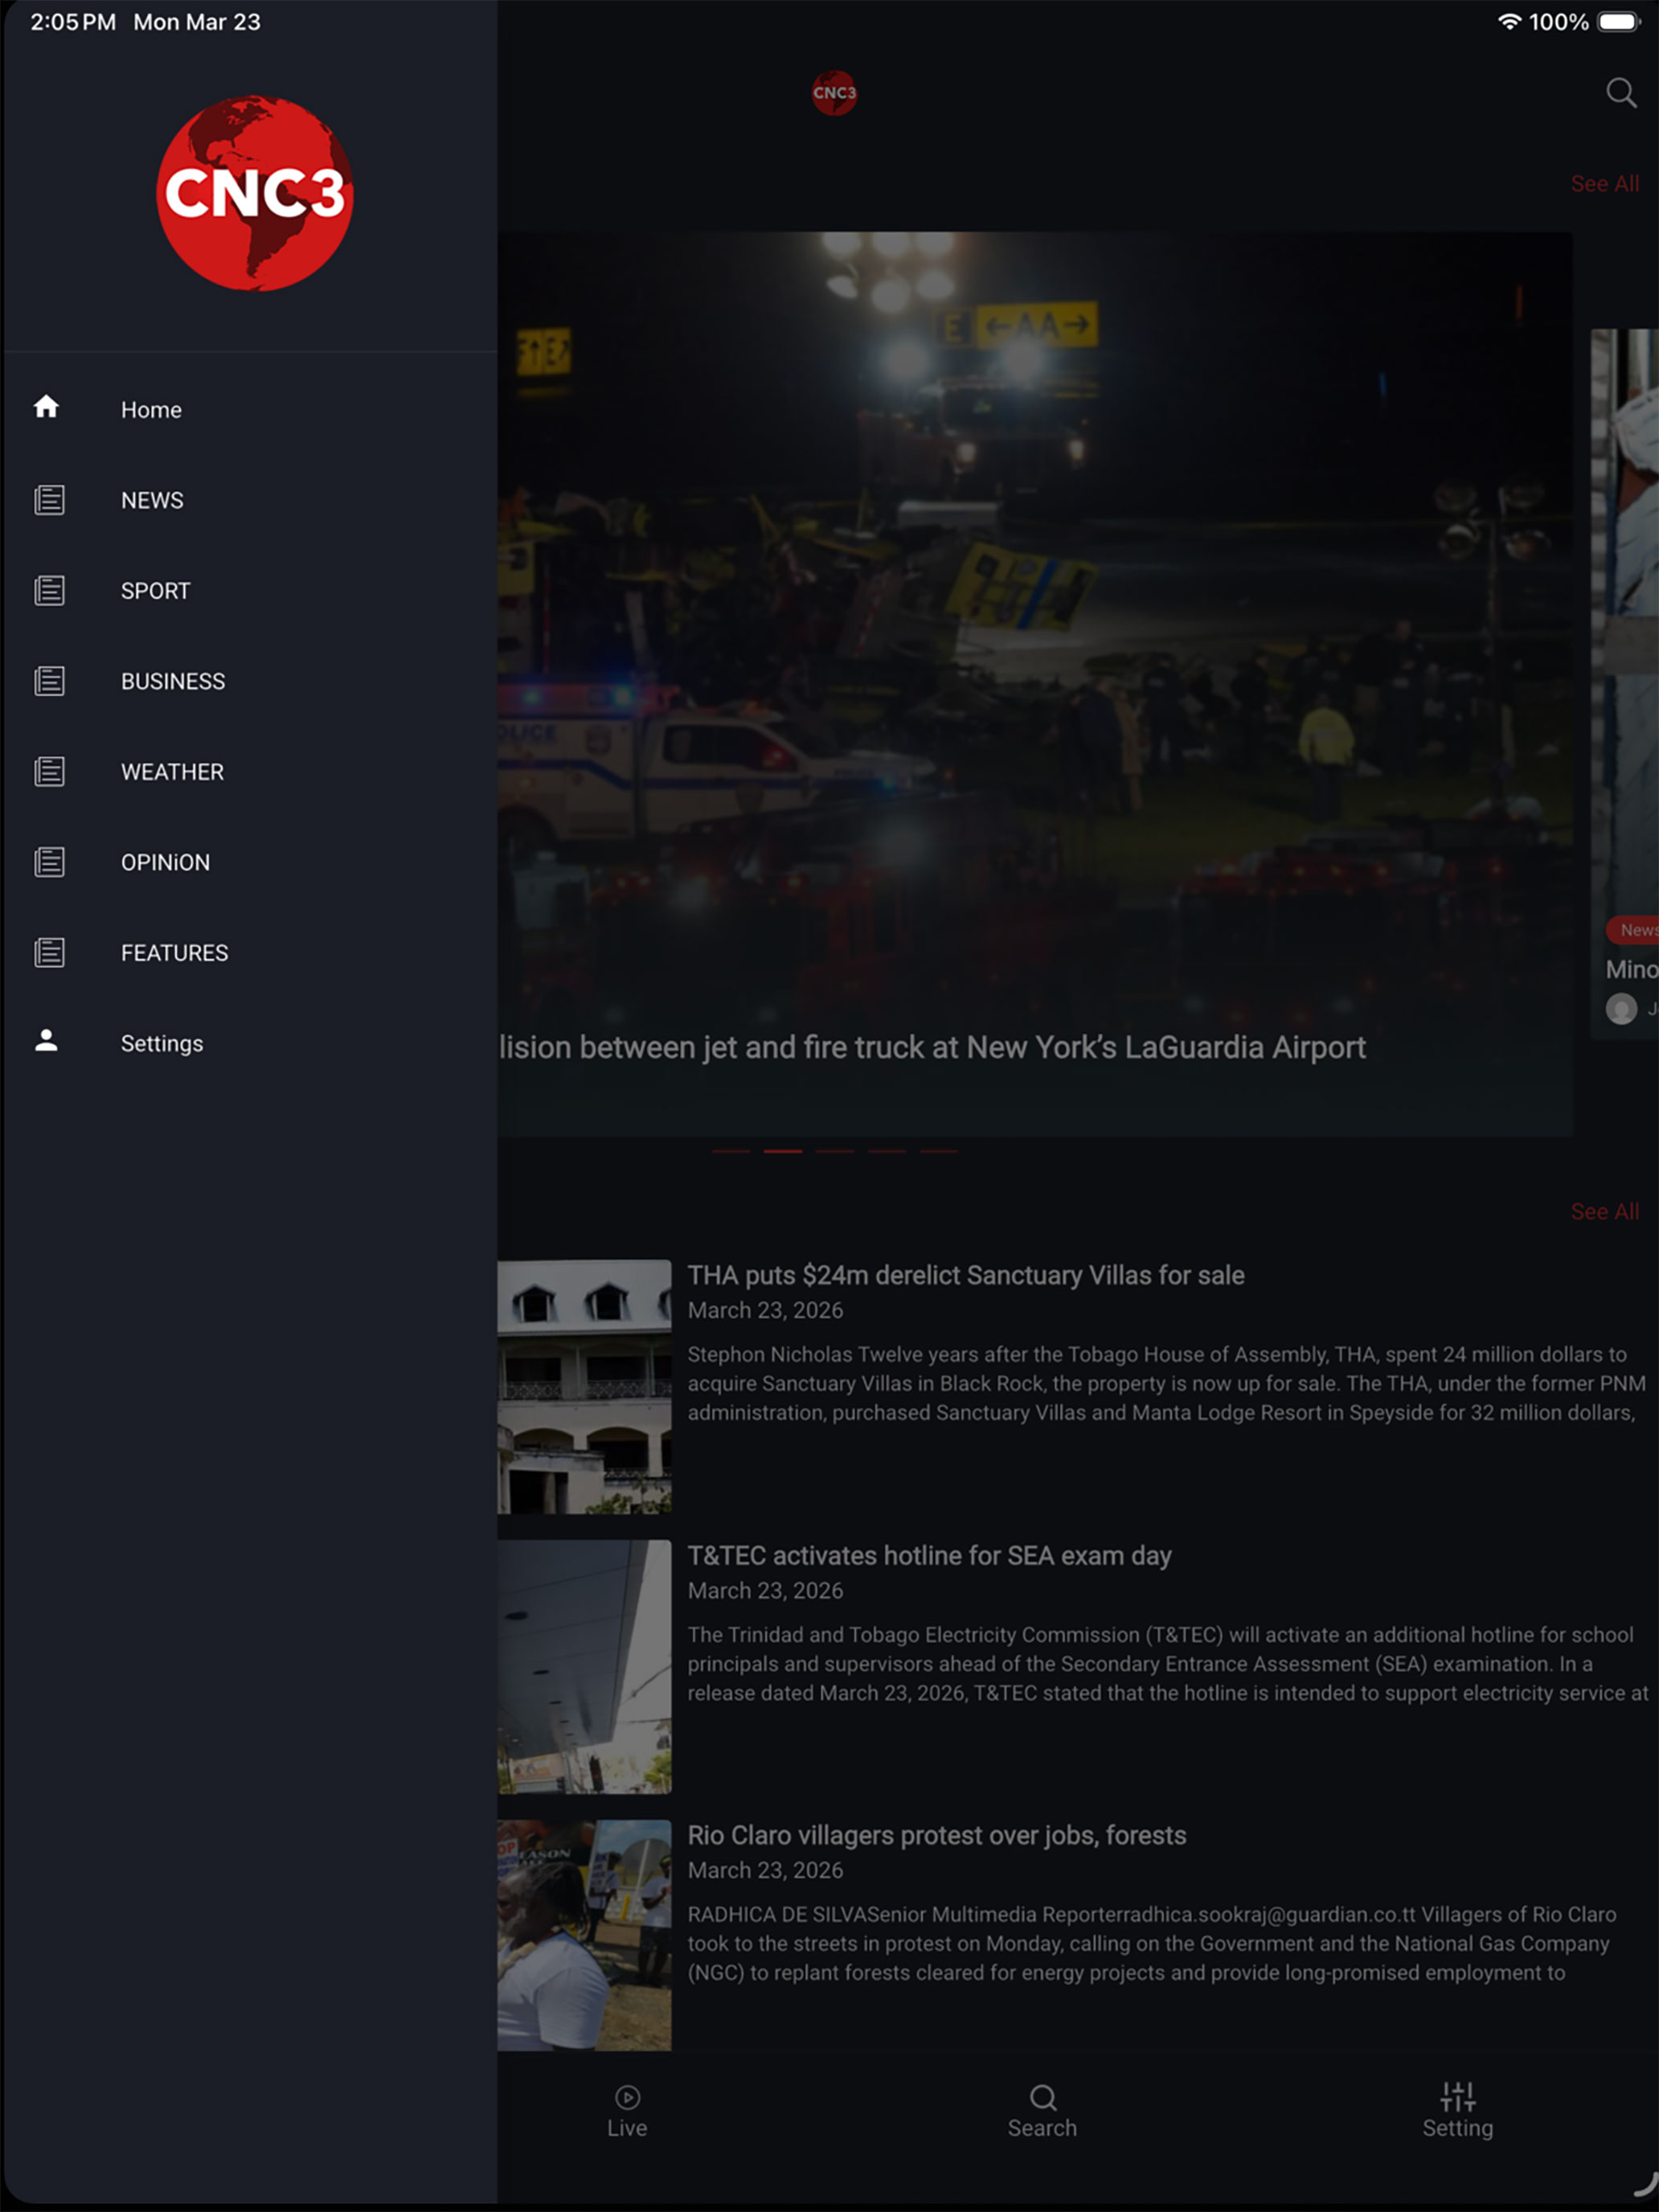Tap the author avatar on the next card
This screenshot has width=1659, height=2212.
(1621, 1009)
